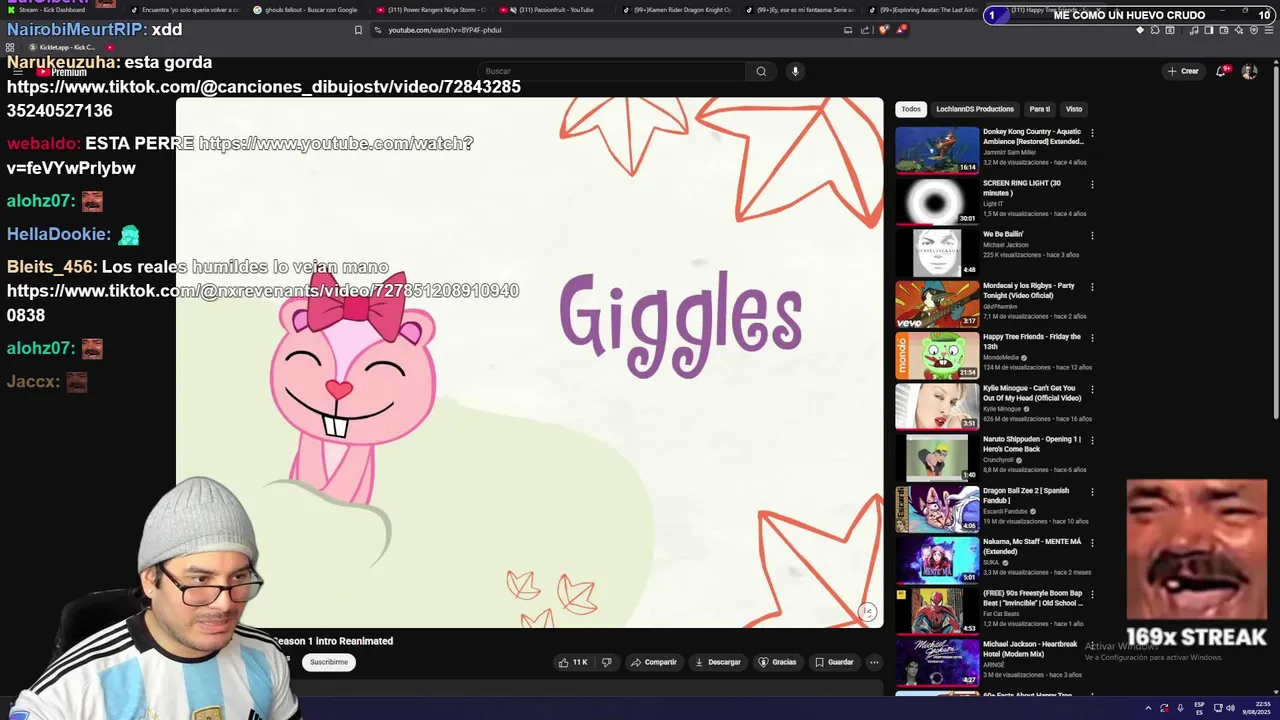The height and width of the screenshot is (720, 1280).
Task: Select the LochlannDS Productions filter chip
Action: point(975,109)
